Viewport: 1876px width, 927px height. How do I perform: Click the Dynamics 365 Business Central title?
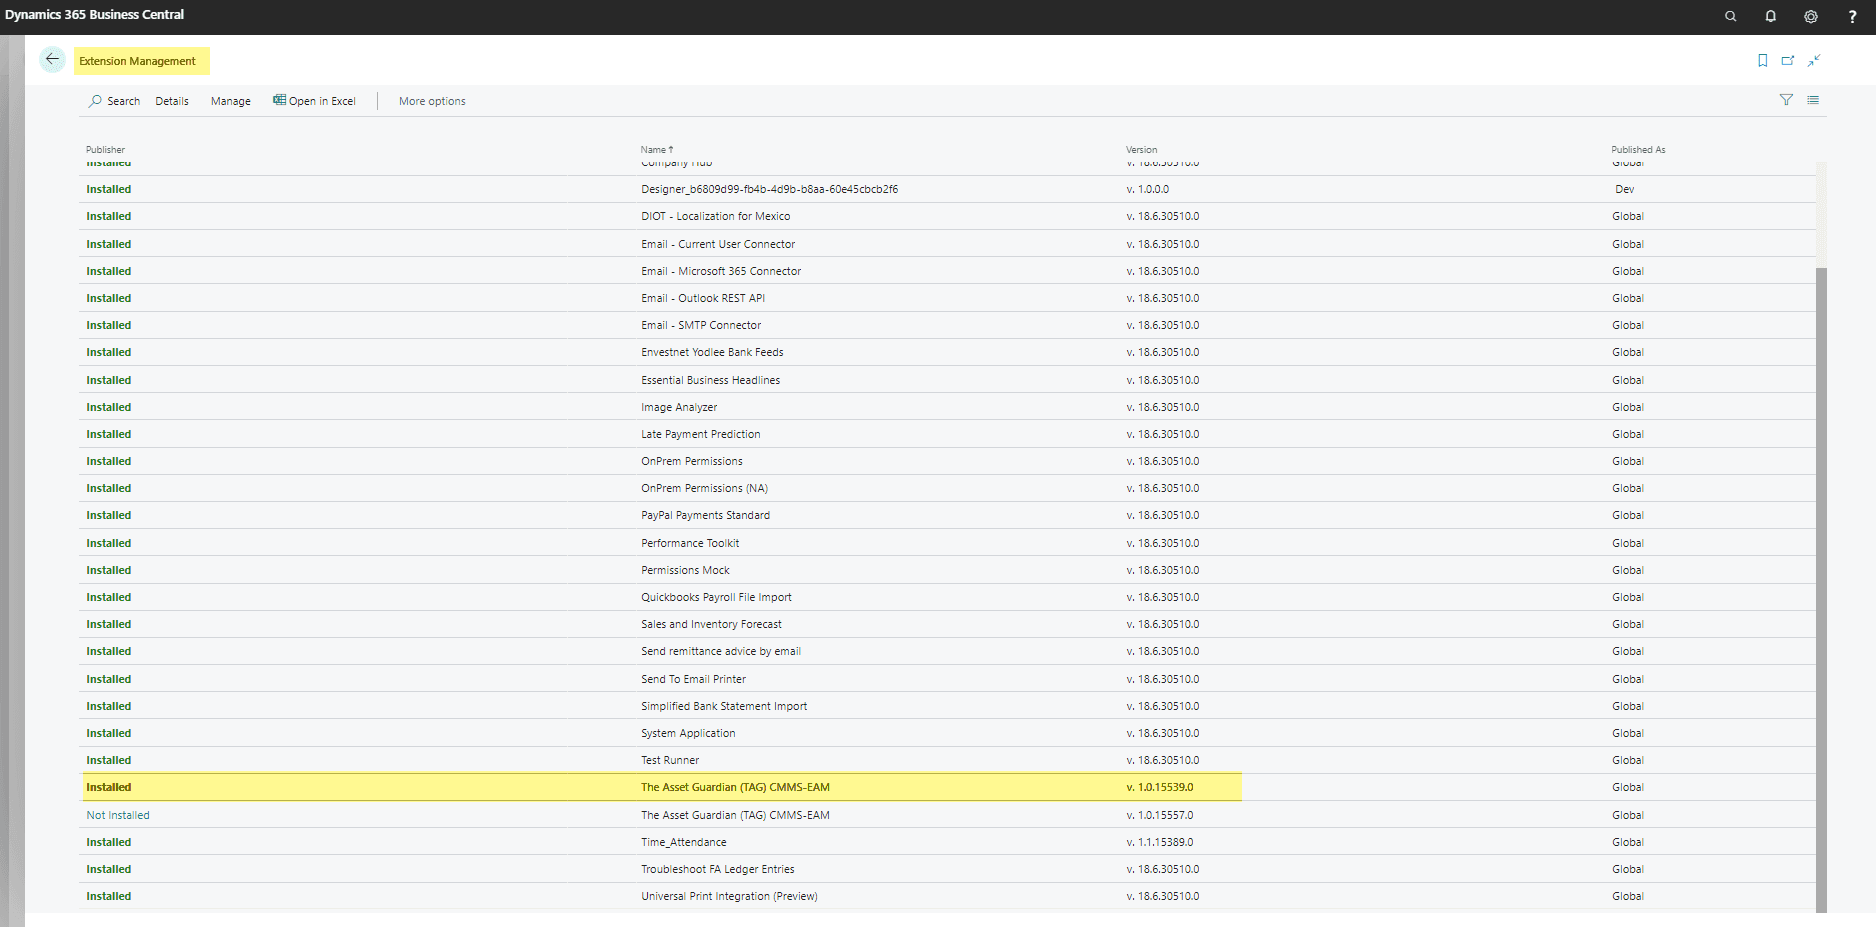click(94, 15)
